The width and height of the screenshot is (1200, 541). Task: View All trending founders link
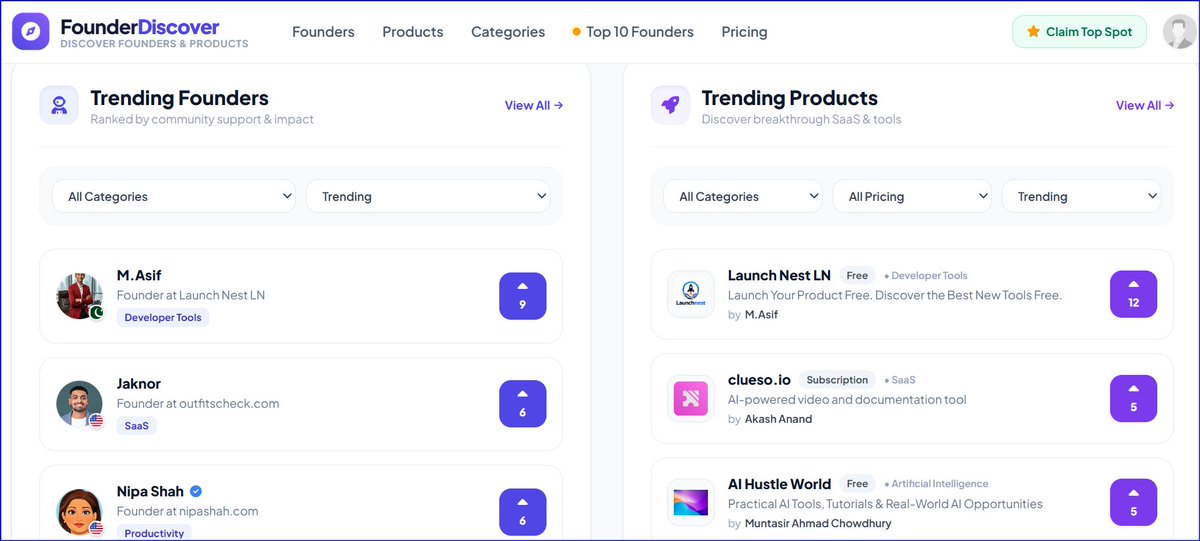click(x=534, y=105)
